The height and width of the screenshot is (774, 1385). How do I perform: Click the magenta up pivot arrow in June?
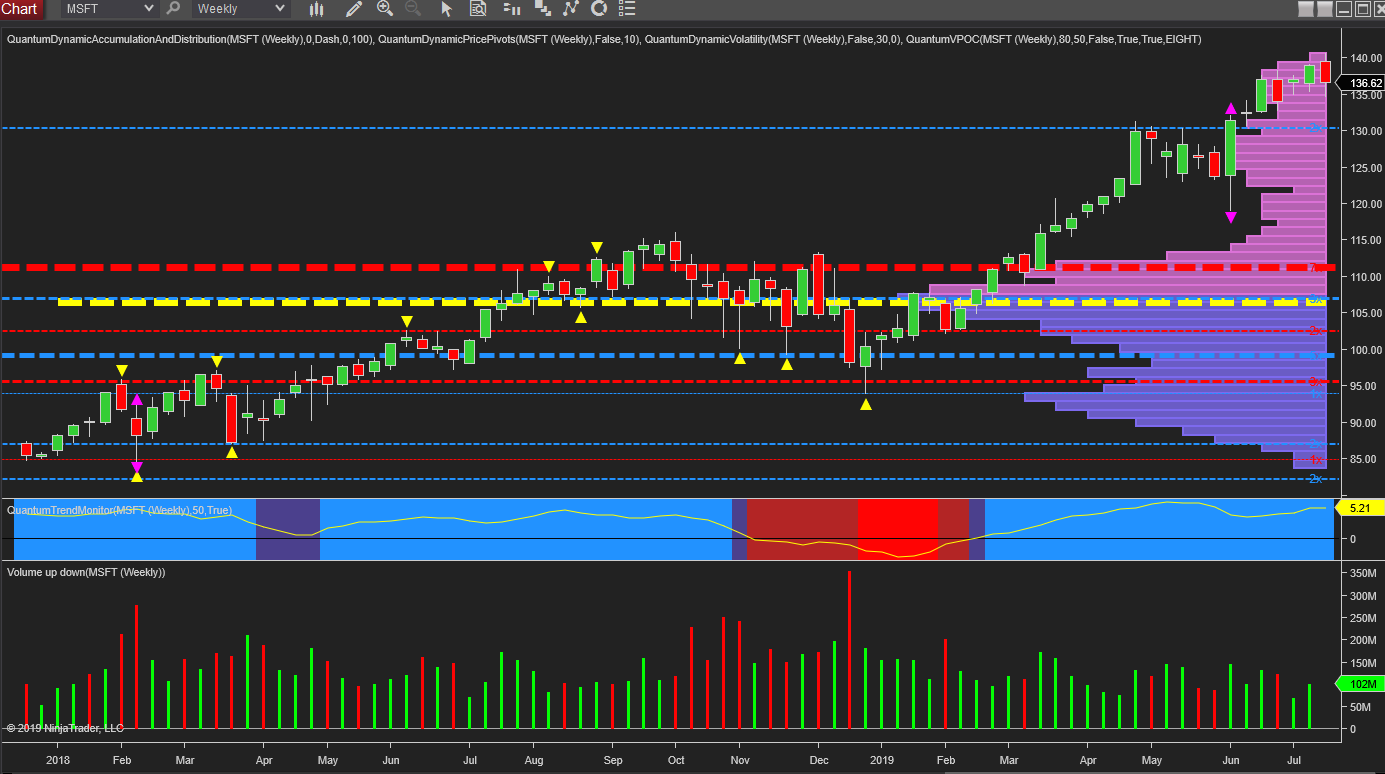click(x=1231, y=108)
